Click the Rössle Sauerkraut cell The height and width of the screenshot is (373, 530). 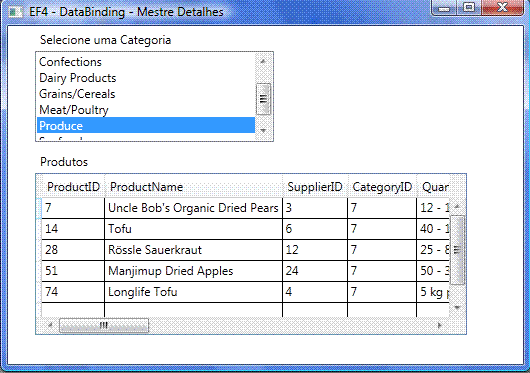click(x=193, y=250)
